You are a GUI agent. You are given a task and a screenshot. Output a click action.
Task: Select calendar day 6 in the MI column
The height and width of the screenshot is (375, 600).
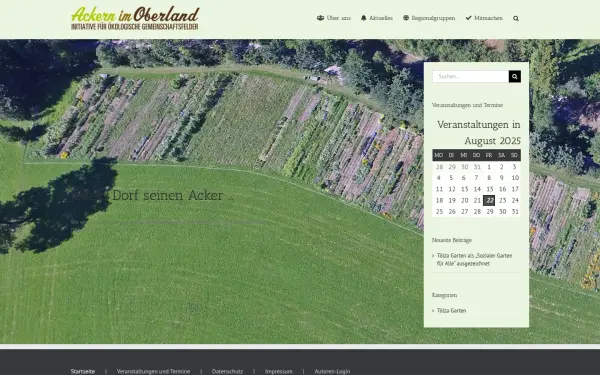[464, 178]
